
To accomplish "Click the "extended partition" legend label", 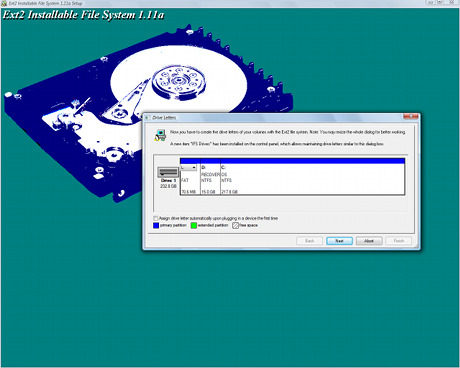I will [213, 225].
